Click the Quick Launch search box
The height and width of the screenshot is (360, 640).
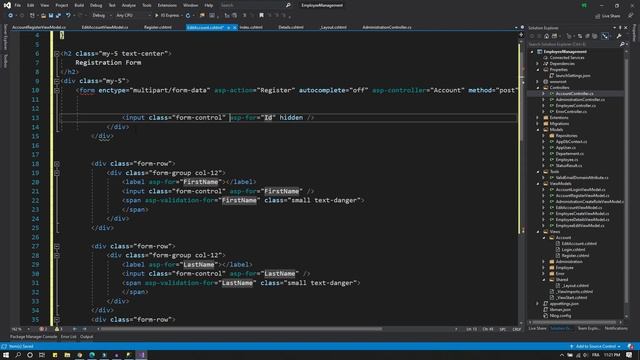252,5
